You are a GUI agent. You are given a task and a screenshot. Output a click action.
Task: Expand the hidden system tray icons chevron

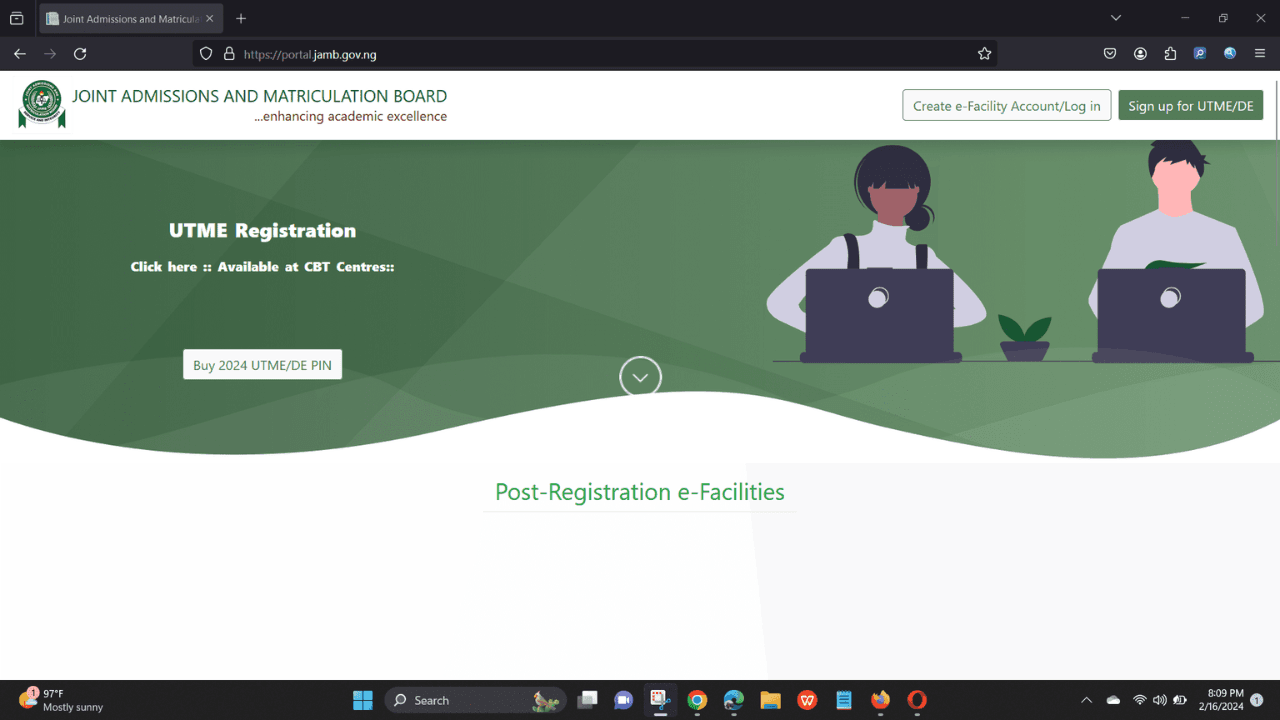tap(1087, 700)
